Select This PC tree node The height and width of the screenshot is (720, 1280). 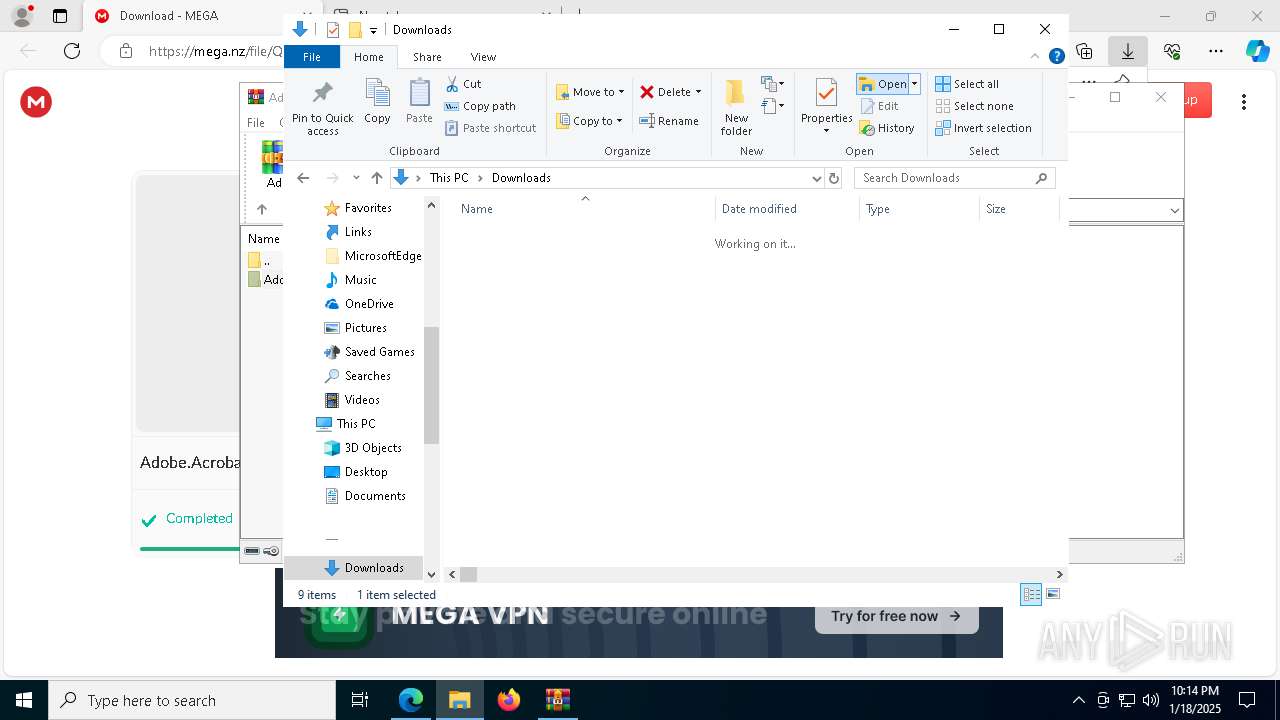pos(346,424)
